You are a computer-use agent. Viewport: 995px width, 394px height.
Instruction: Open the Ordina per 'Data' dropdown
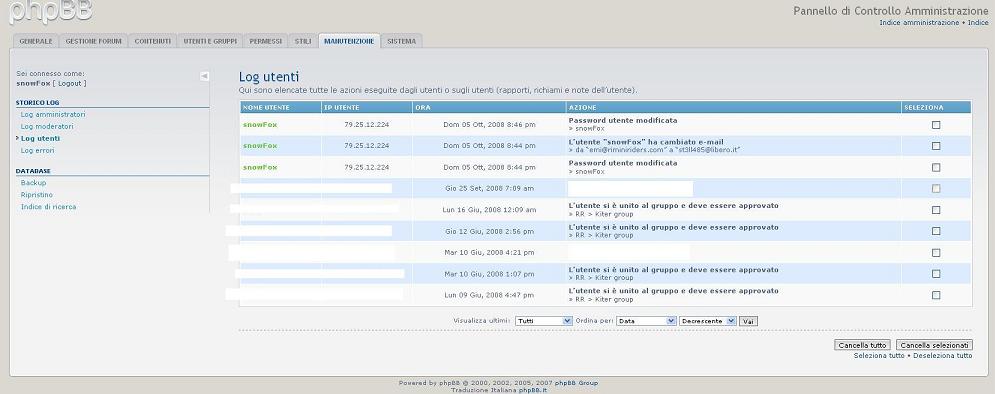tap(646, 321)
